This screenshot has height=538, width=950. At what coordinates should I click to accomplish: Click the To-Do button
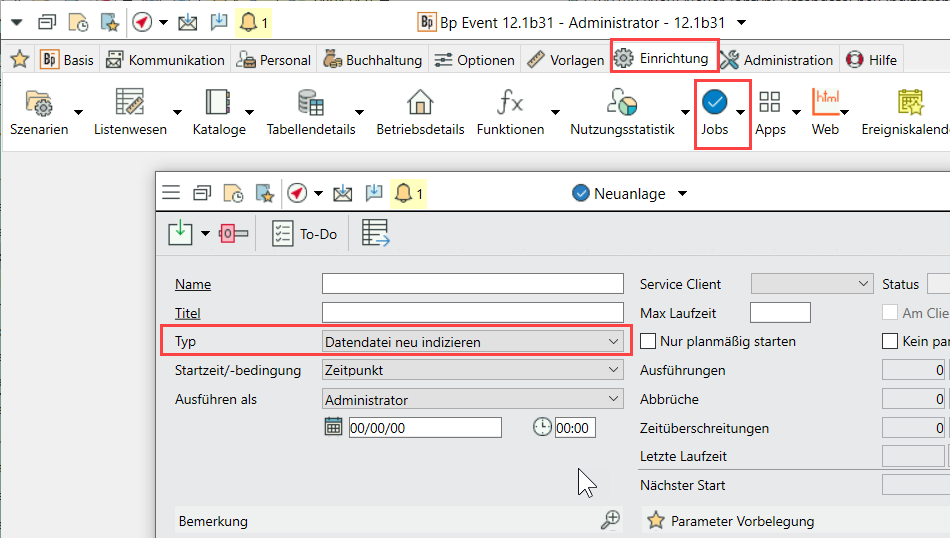click(306, 234)
